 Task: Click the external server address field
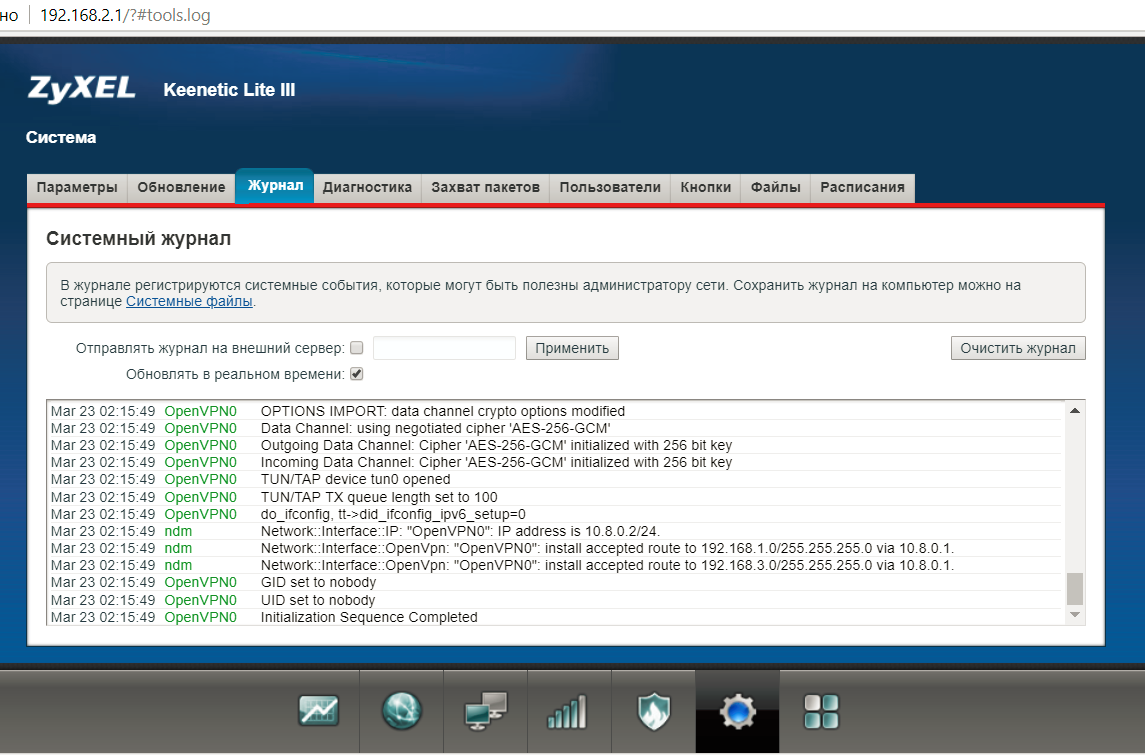[444, 348]
